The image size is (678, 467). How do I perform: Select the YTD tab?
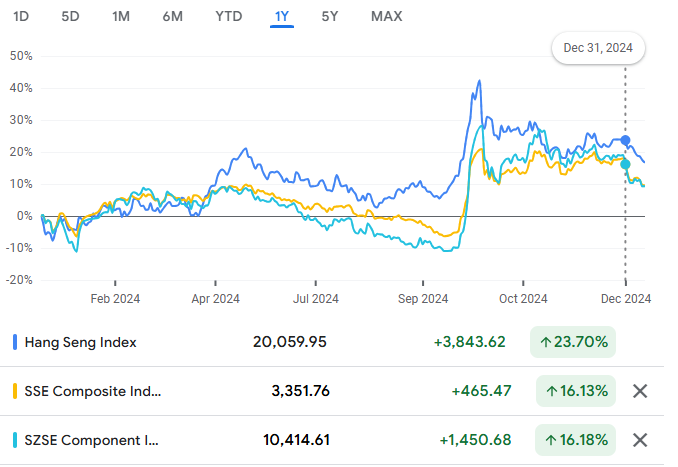pyautogui.click(x=228, y=16)
